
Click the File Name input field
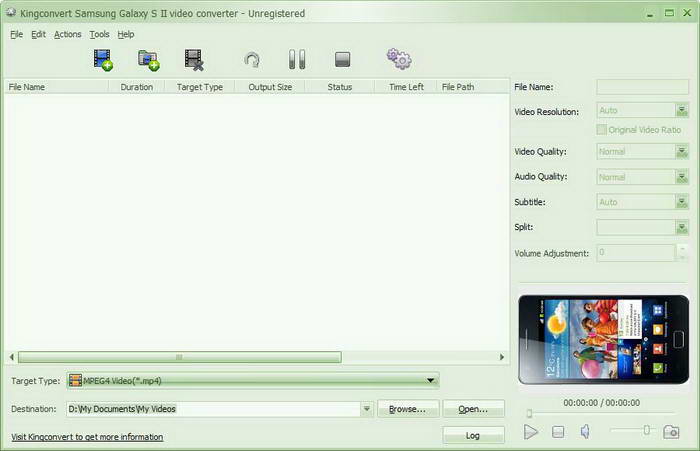642,87
